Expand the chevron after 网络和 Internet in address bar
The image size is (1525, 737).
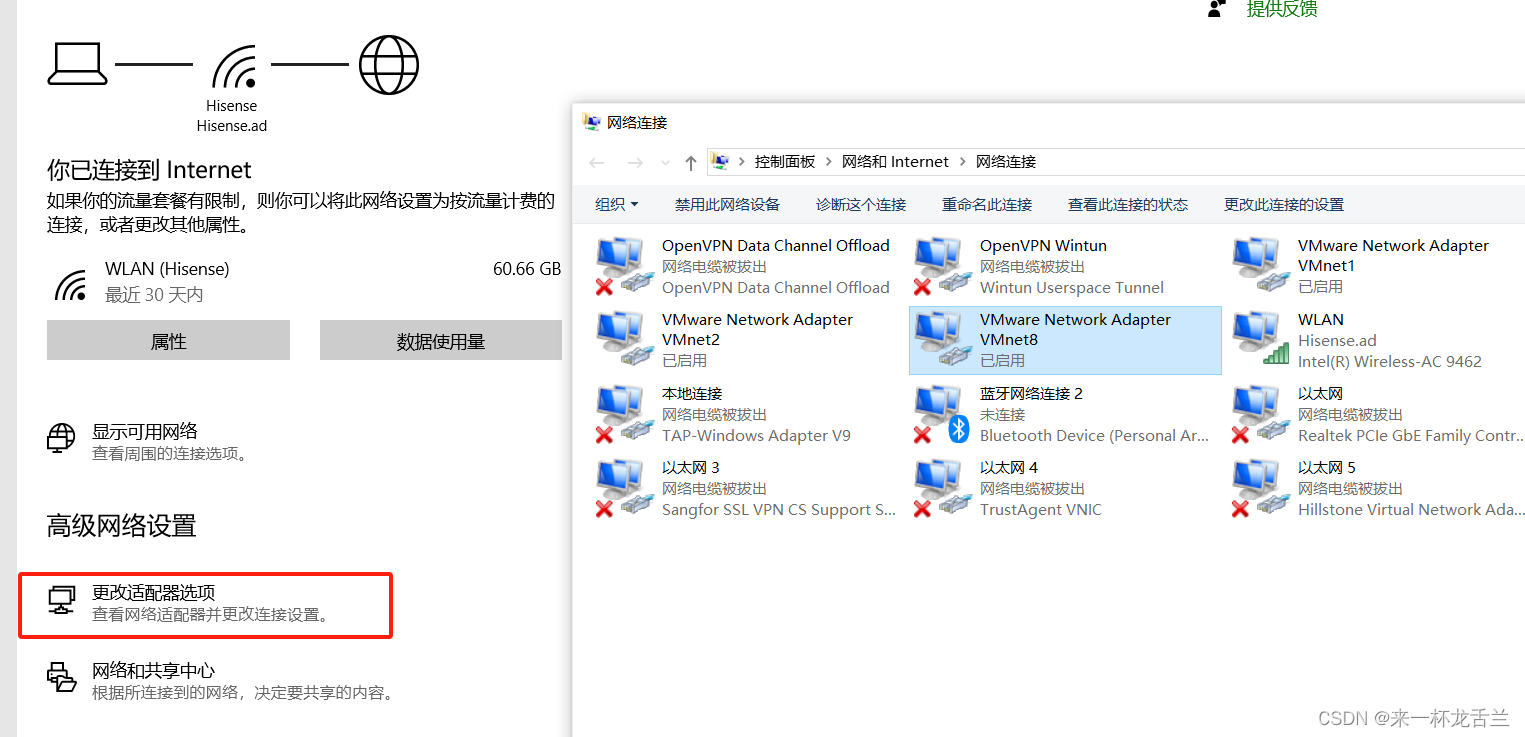click(x=963, y=162)
